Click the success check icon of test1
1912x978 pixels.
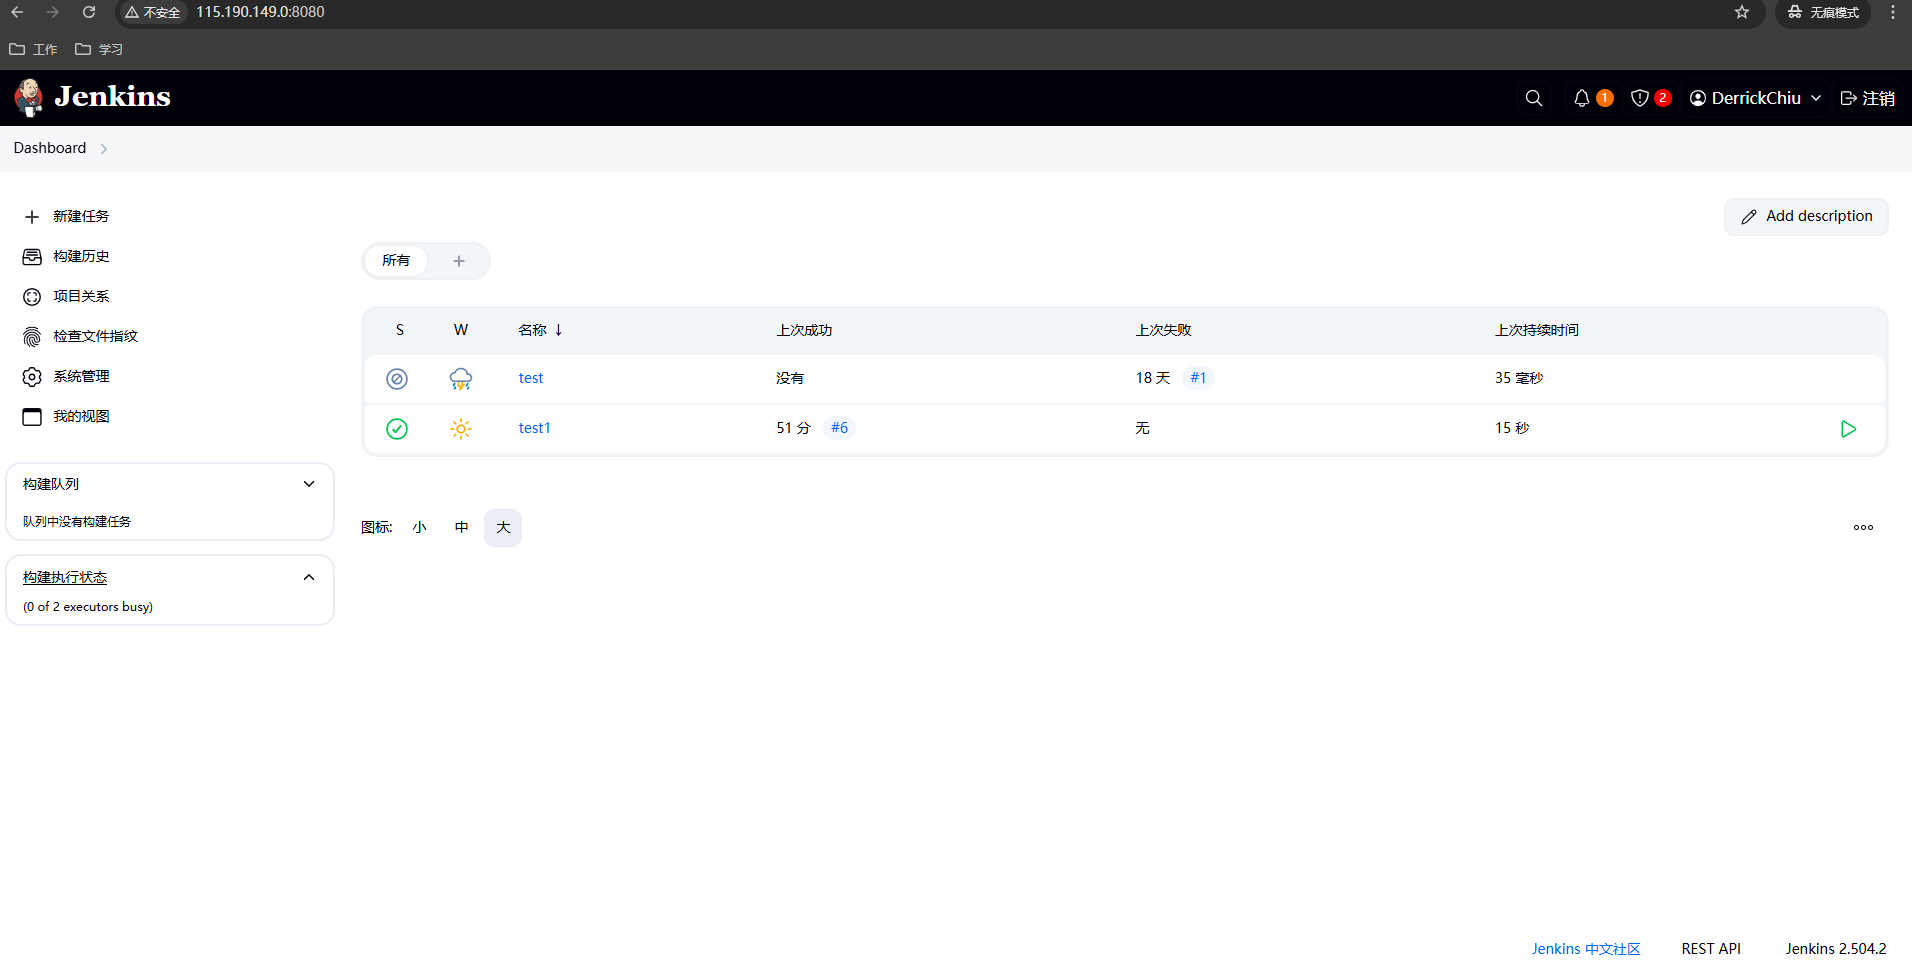(x=397, y=429)
